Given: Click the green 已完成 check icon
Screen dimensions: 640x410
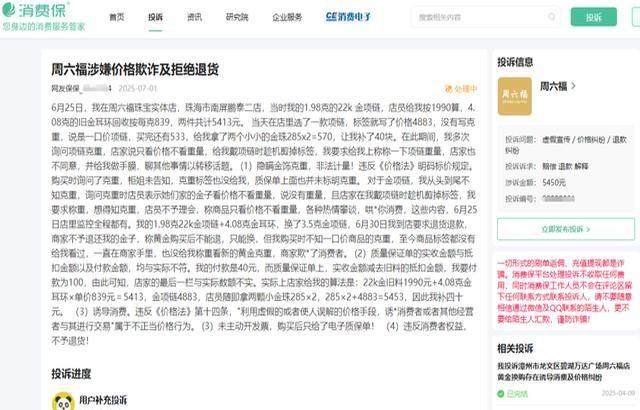Looking at the screenshot, I should [x=500, y=394].
